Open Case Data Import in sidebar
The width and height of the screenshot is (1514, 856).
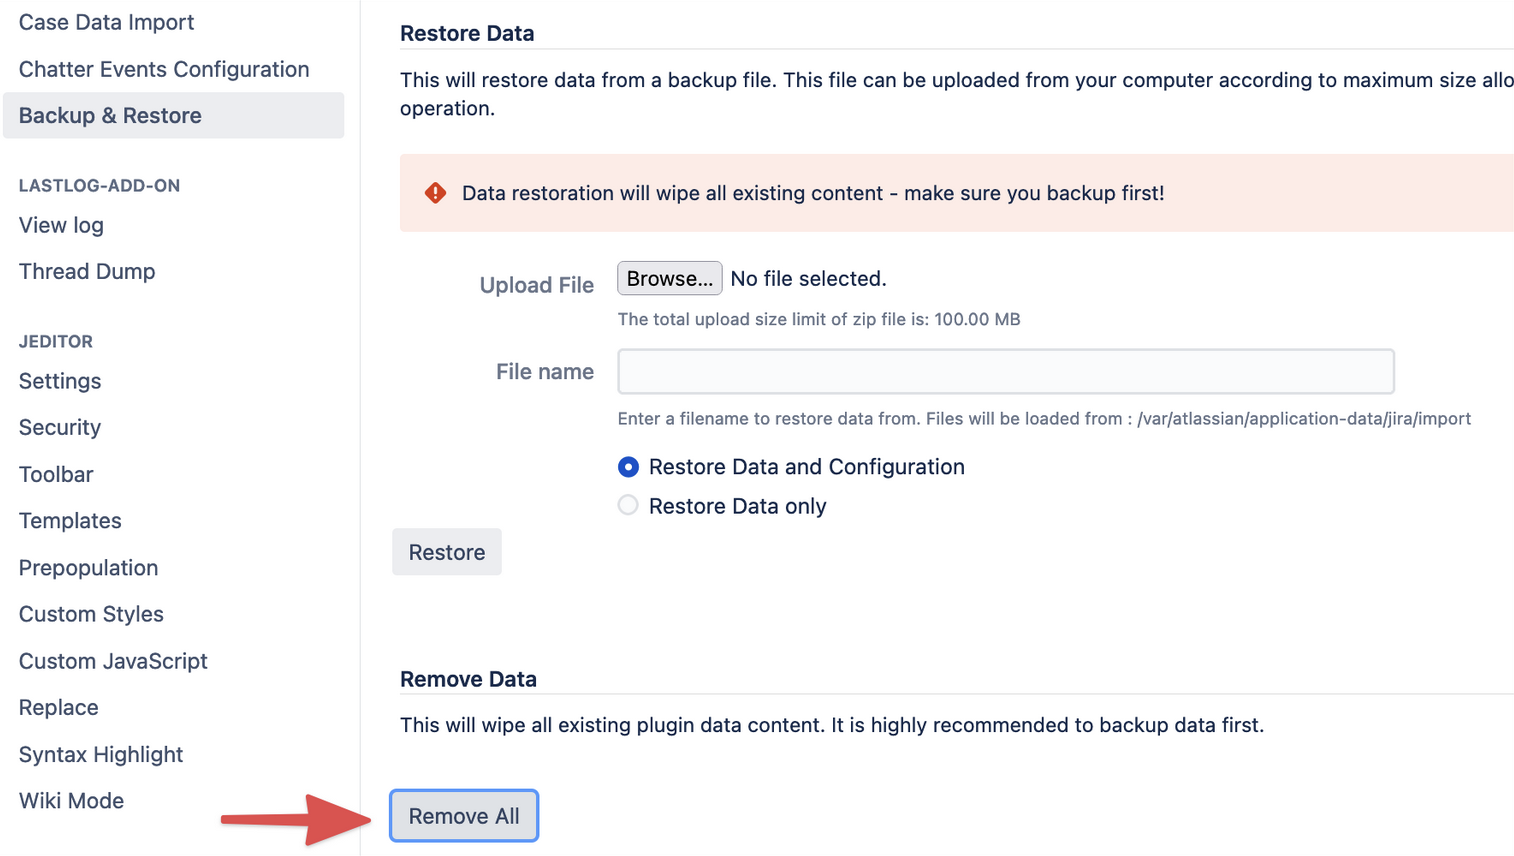pyautogui.click(x=106, y=22)
